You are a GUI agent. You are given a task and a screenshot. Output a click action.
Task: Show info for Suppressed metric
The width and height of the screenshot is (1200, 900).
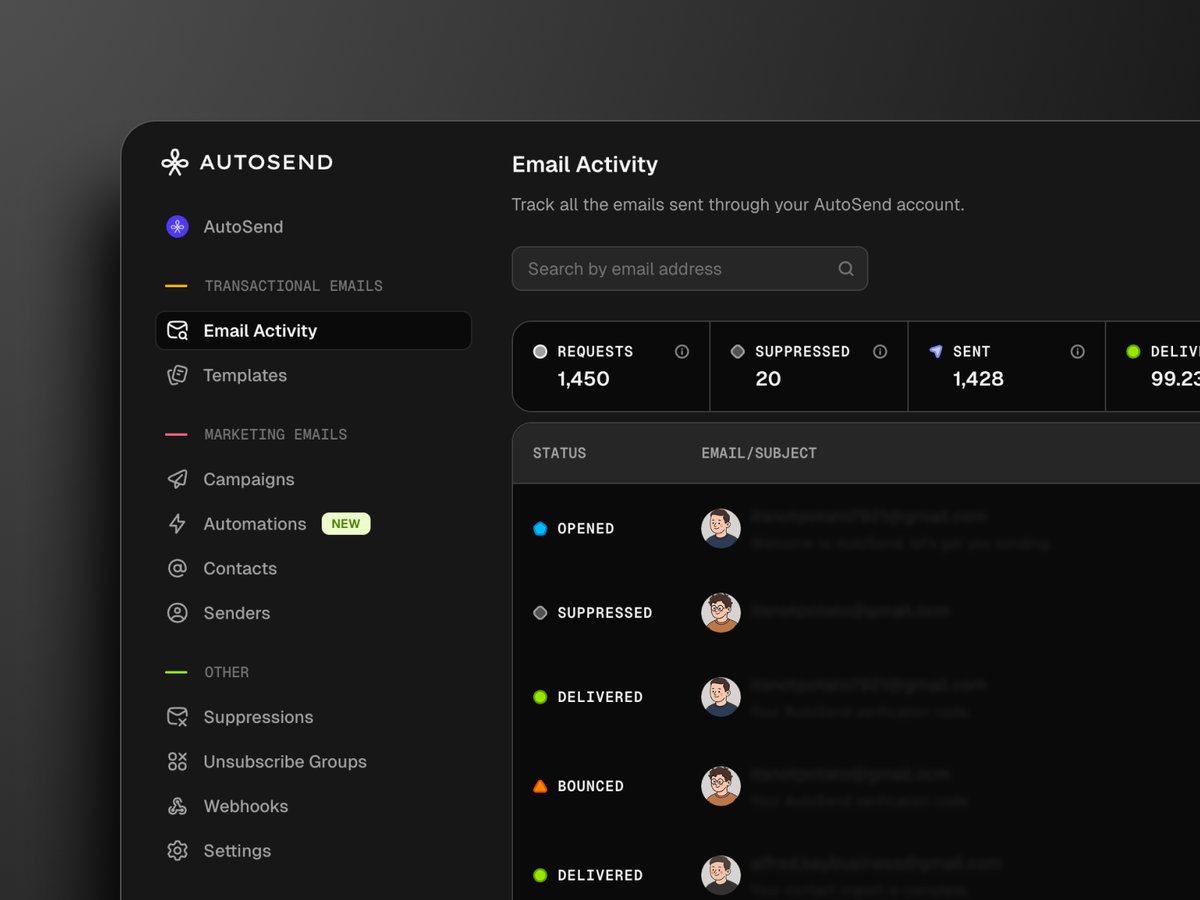(x=880, y=352)
